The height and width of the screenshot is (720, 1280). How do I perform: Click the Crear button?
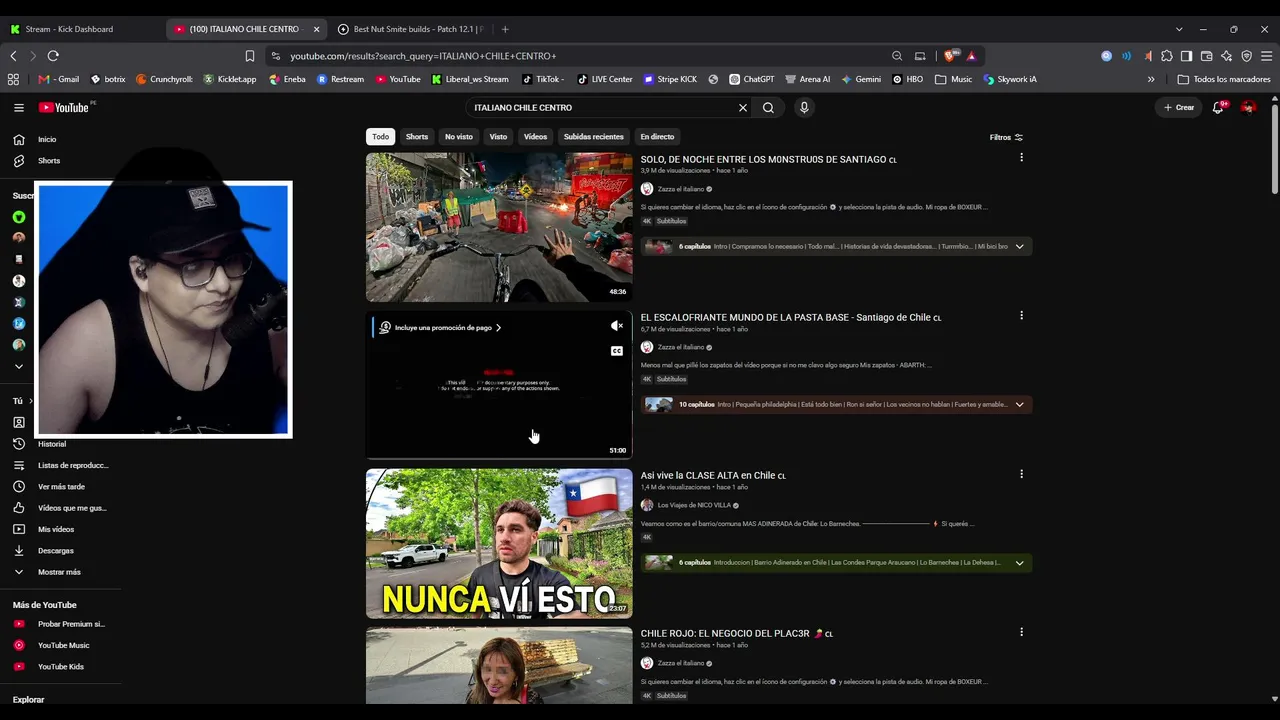(x=1179, y=107)
